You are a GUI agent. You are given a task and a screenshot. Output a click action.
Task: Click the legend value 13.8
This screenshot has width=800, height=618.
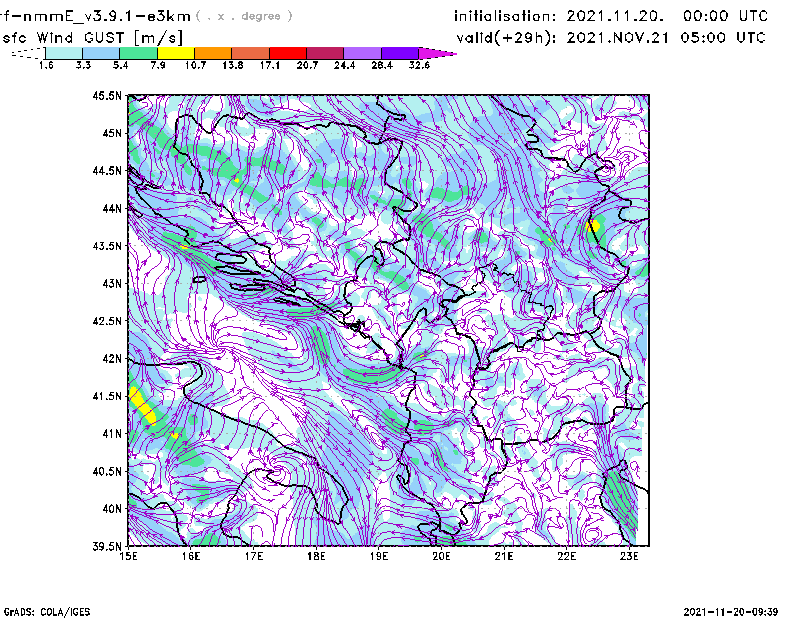[x=233, y=65]
